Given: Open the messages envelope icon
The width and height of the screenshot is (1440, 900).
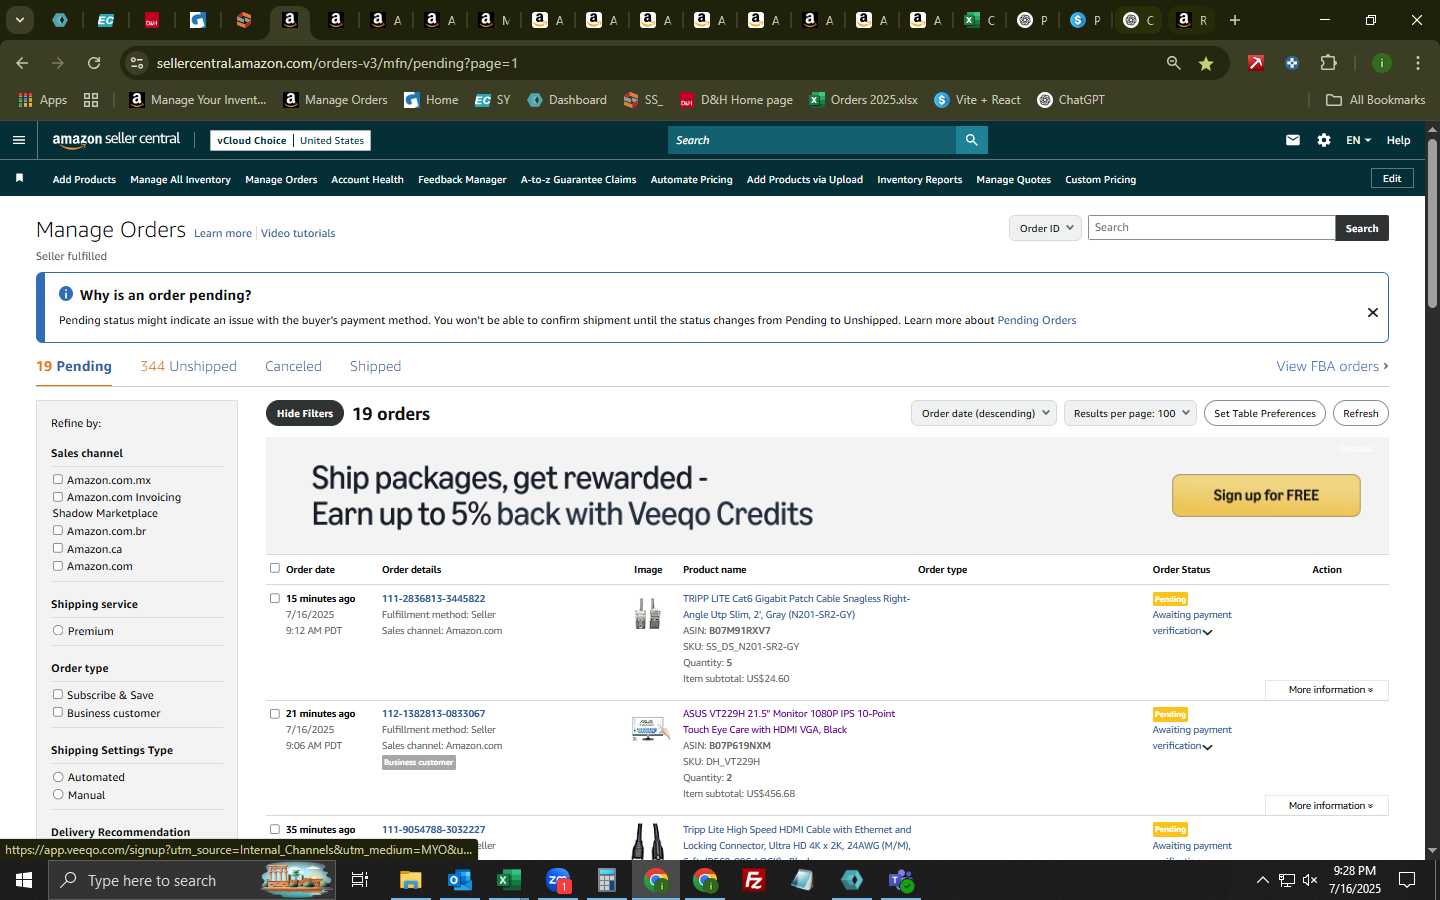Looking at the screenshot, I should click(1293, 140).
